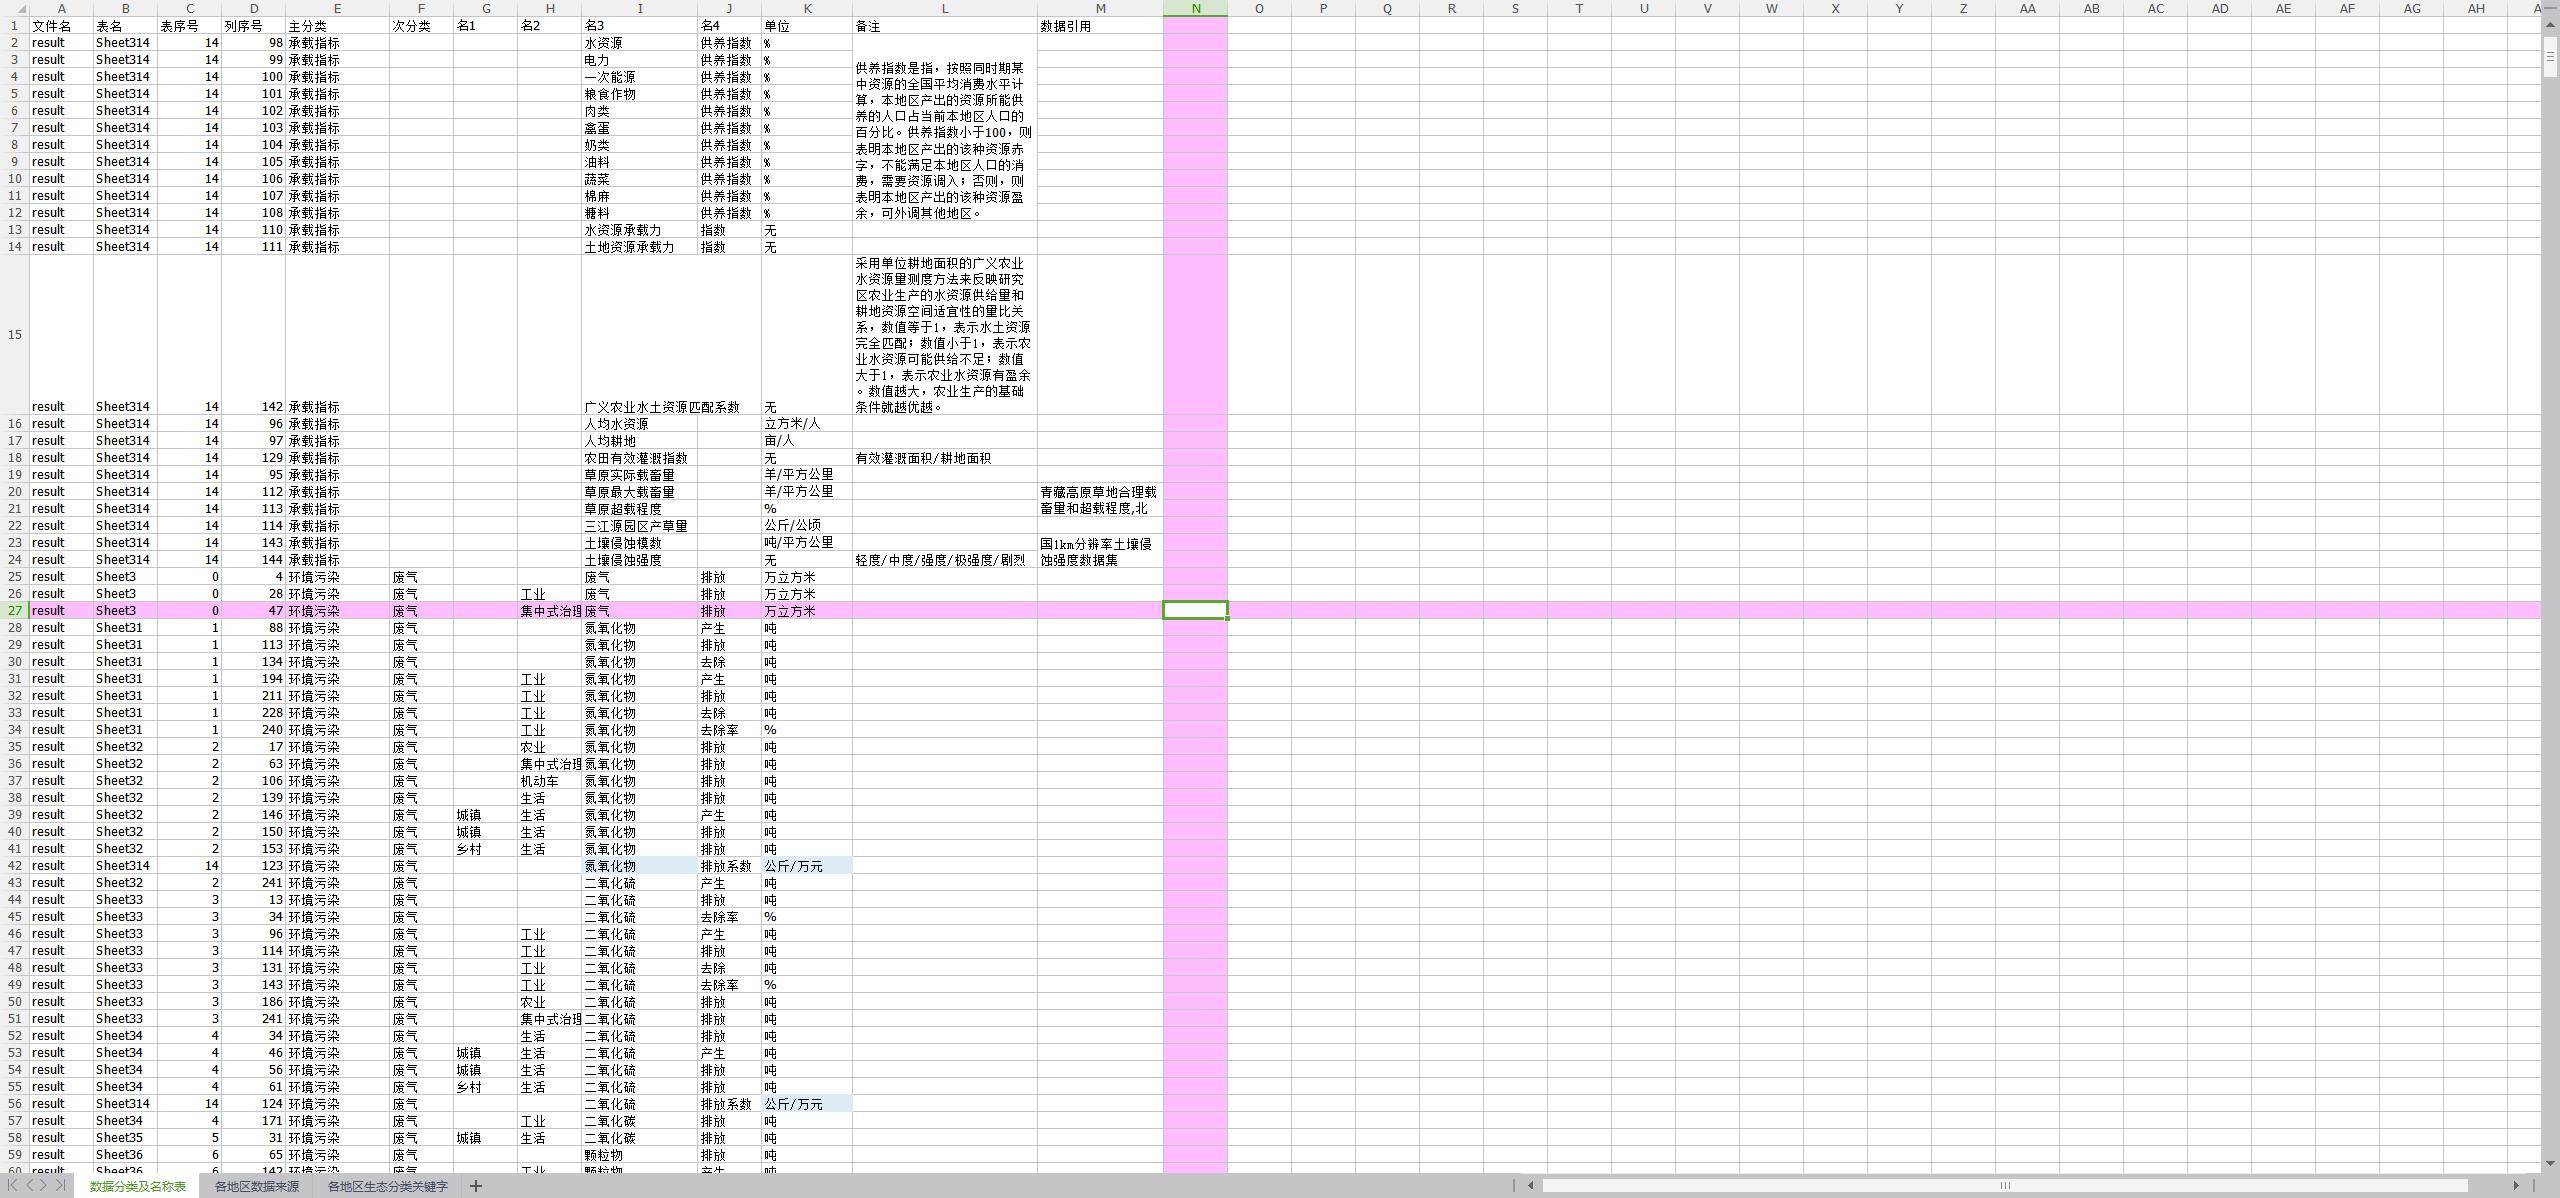2560x1198 pixels.
Task: Click horizontal scrollbar right arrow
Action: pos(2516,1186)
